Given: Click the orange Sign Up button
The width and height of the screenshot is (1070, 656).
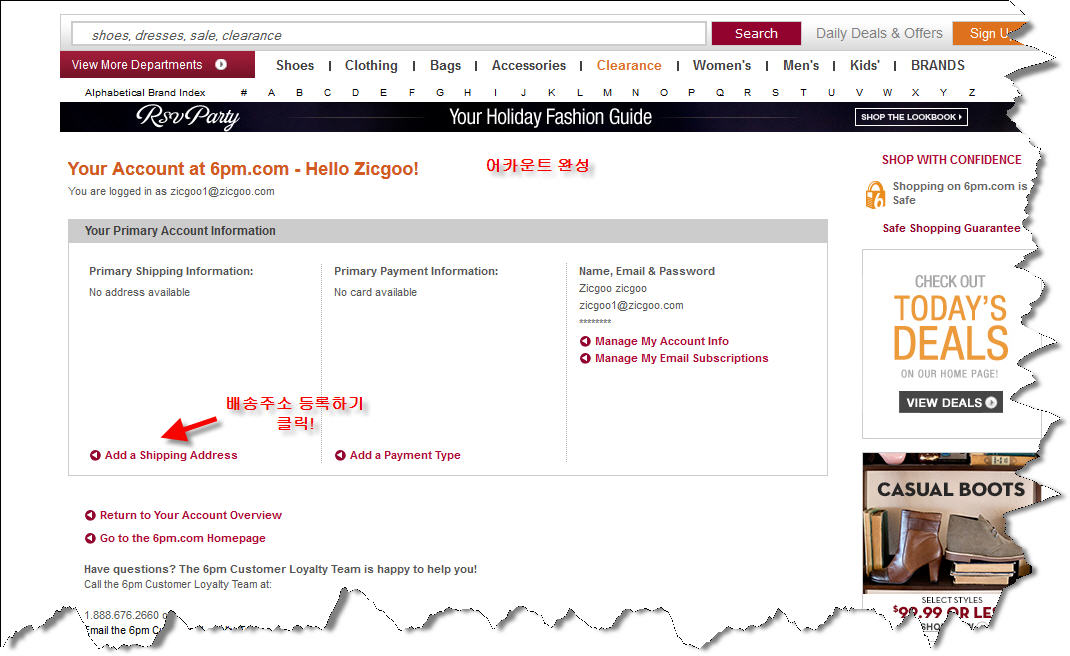Looking at the screenshot, I should click(x=987, y=33).
